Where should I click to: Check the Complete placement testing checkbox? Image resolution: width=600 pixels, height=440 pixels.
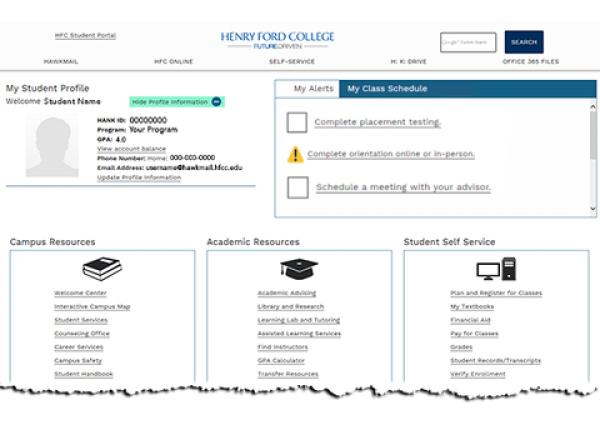(x=297, y=122)
